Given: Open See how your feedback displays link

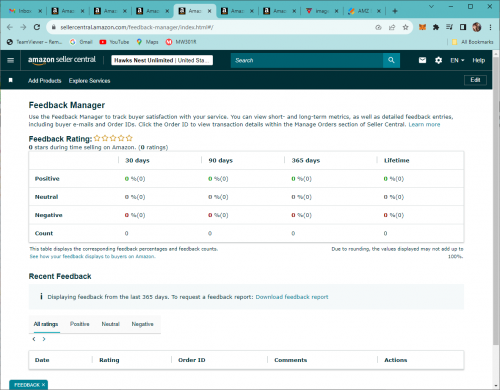Looking at the screenshot, I should pos(92,256).
